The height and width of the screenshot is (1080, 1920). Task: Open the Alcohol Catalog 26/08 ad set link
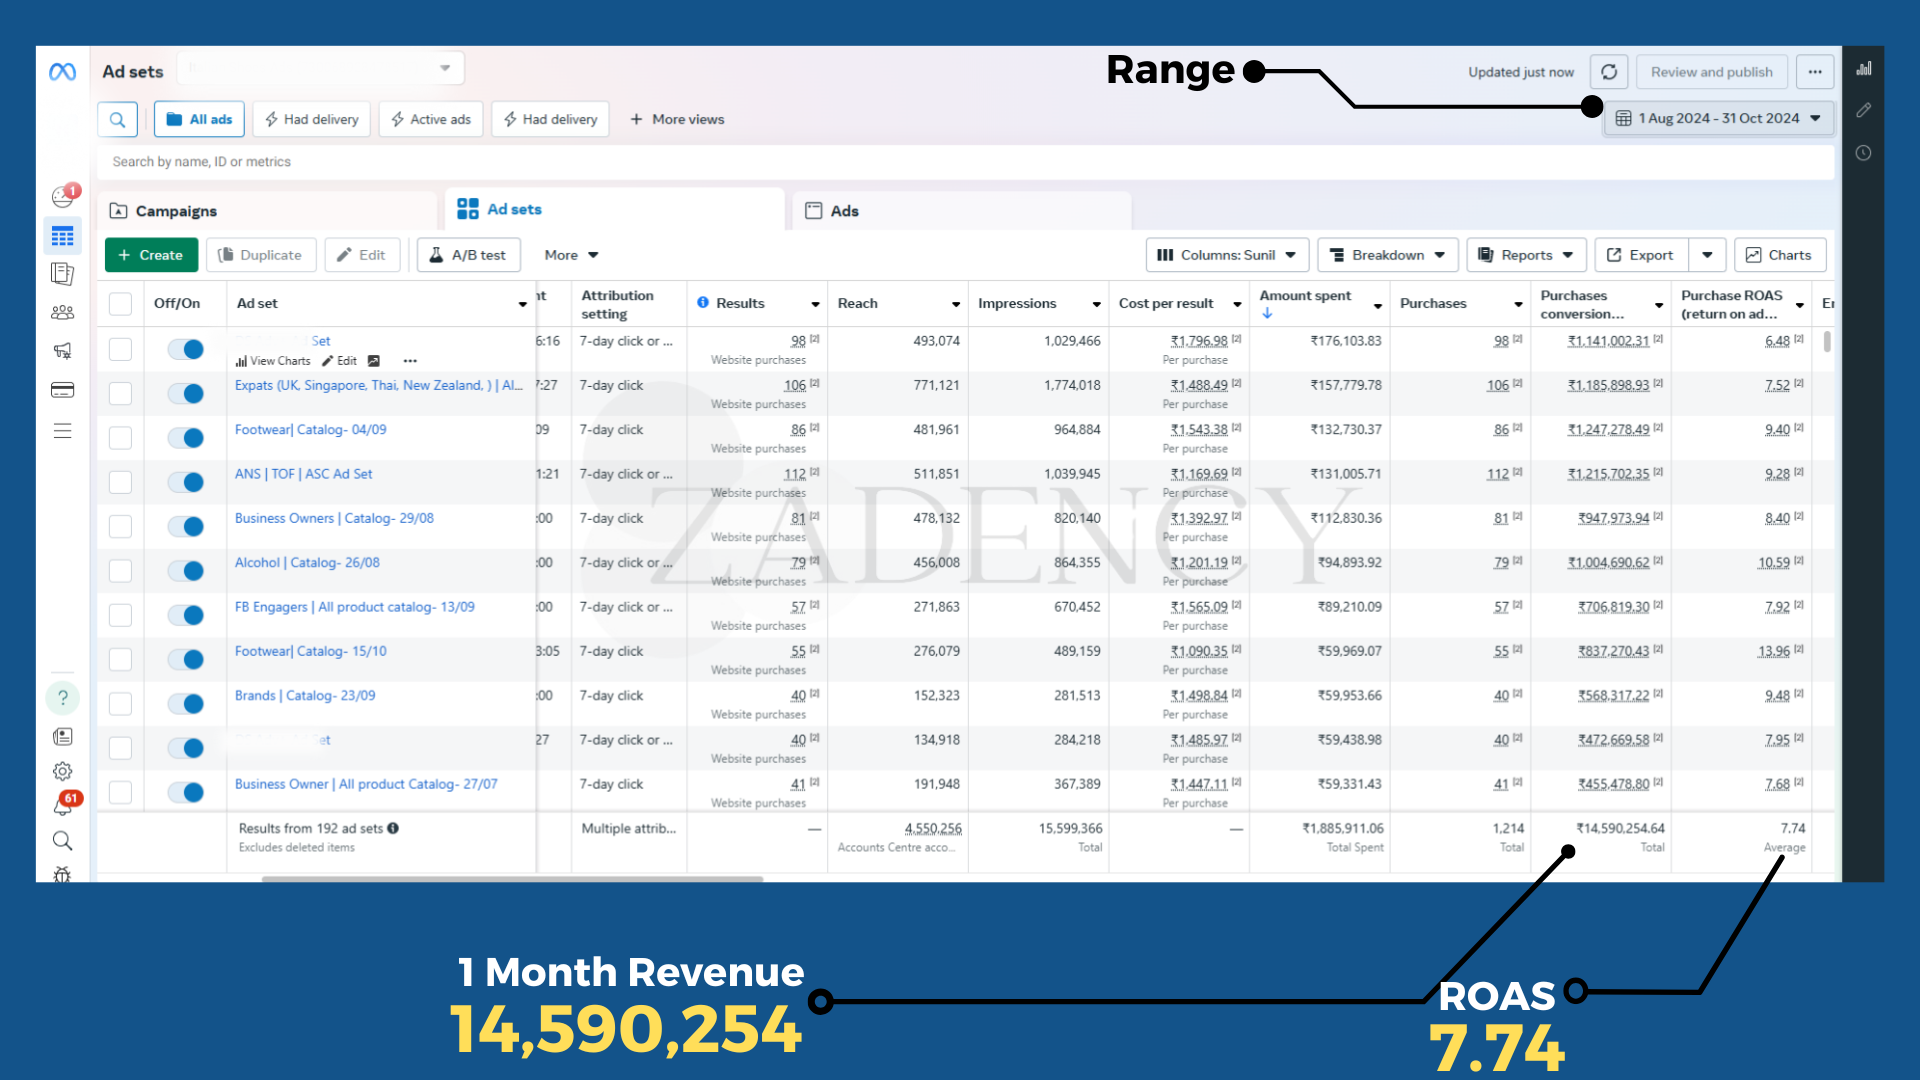tap(307, 563)
